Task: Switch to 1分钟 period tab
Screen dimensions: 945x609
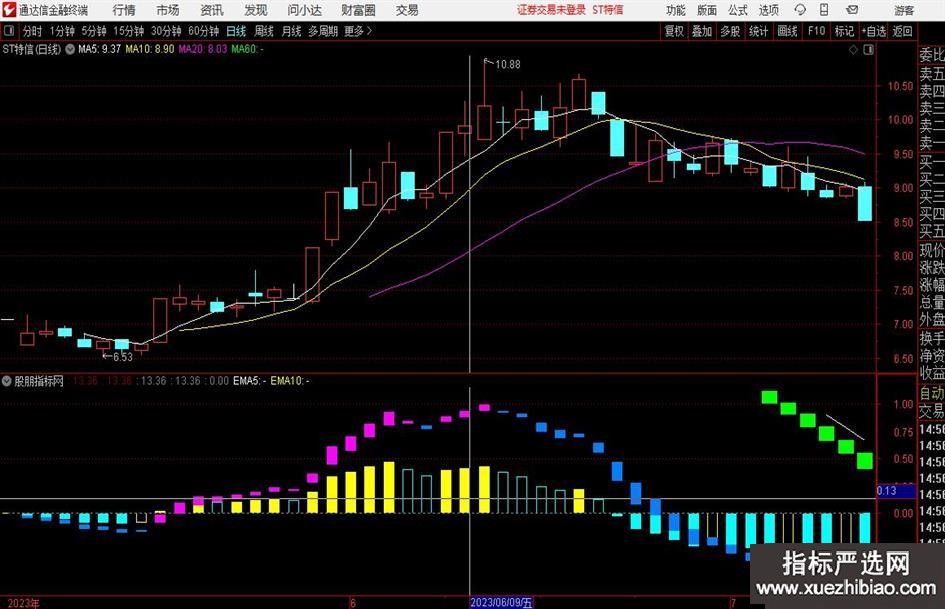Action: point(62,31)
